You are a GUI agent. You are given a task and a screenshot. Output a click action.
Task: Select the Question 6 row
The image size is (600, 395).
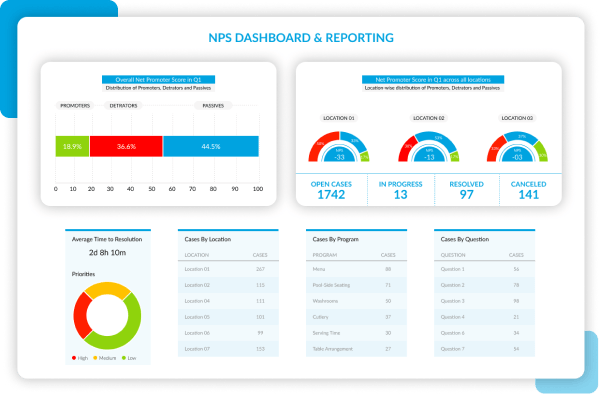(x=484, y=333)
